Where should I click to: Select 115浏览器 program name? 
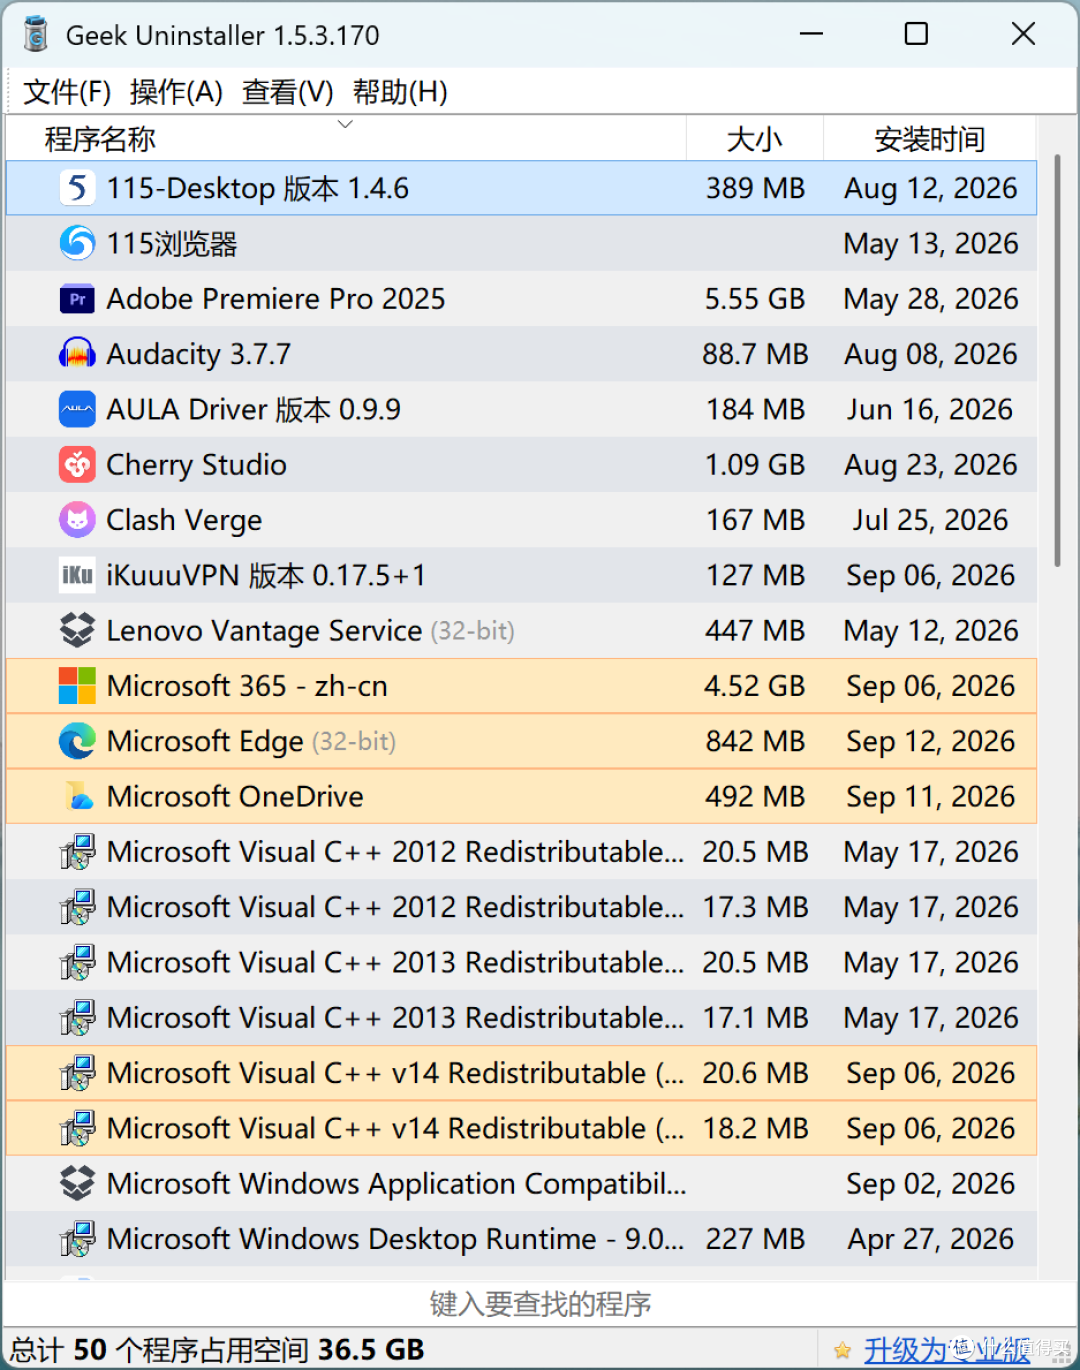click(x=172, y=244)
